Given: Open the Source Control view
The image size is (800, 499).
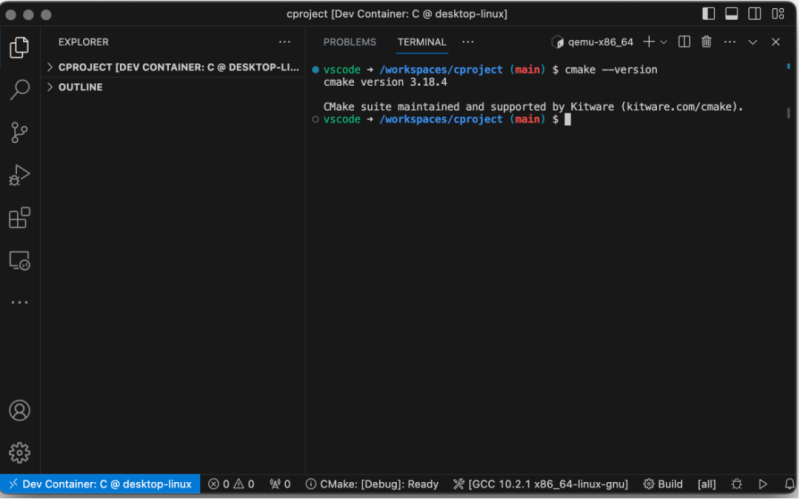Looking at the screenshot, I should coord(19,132).
